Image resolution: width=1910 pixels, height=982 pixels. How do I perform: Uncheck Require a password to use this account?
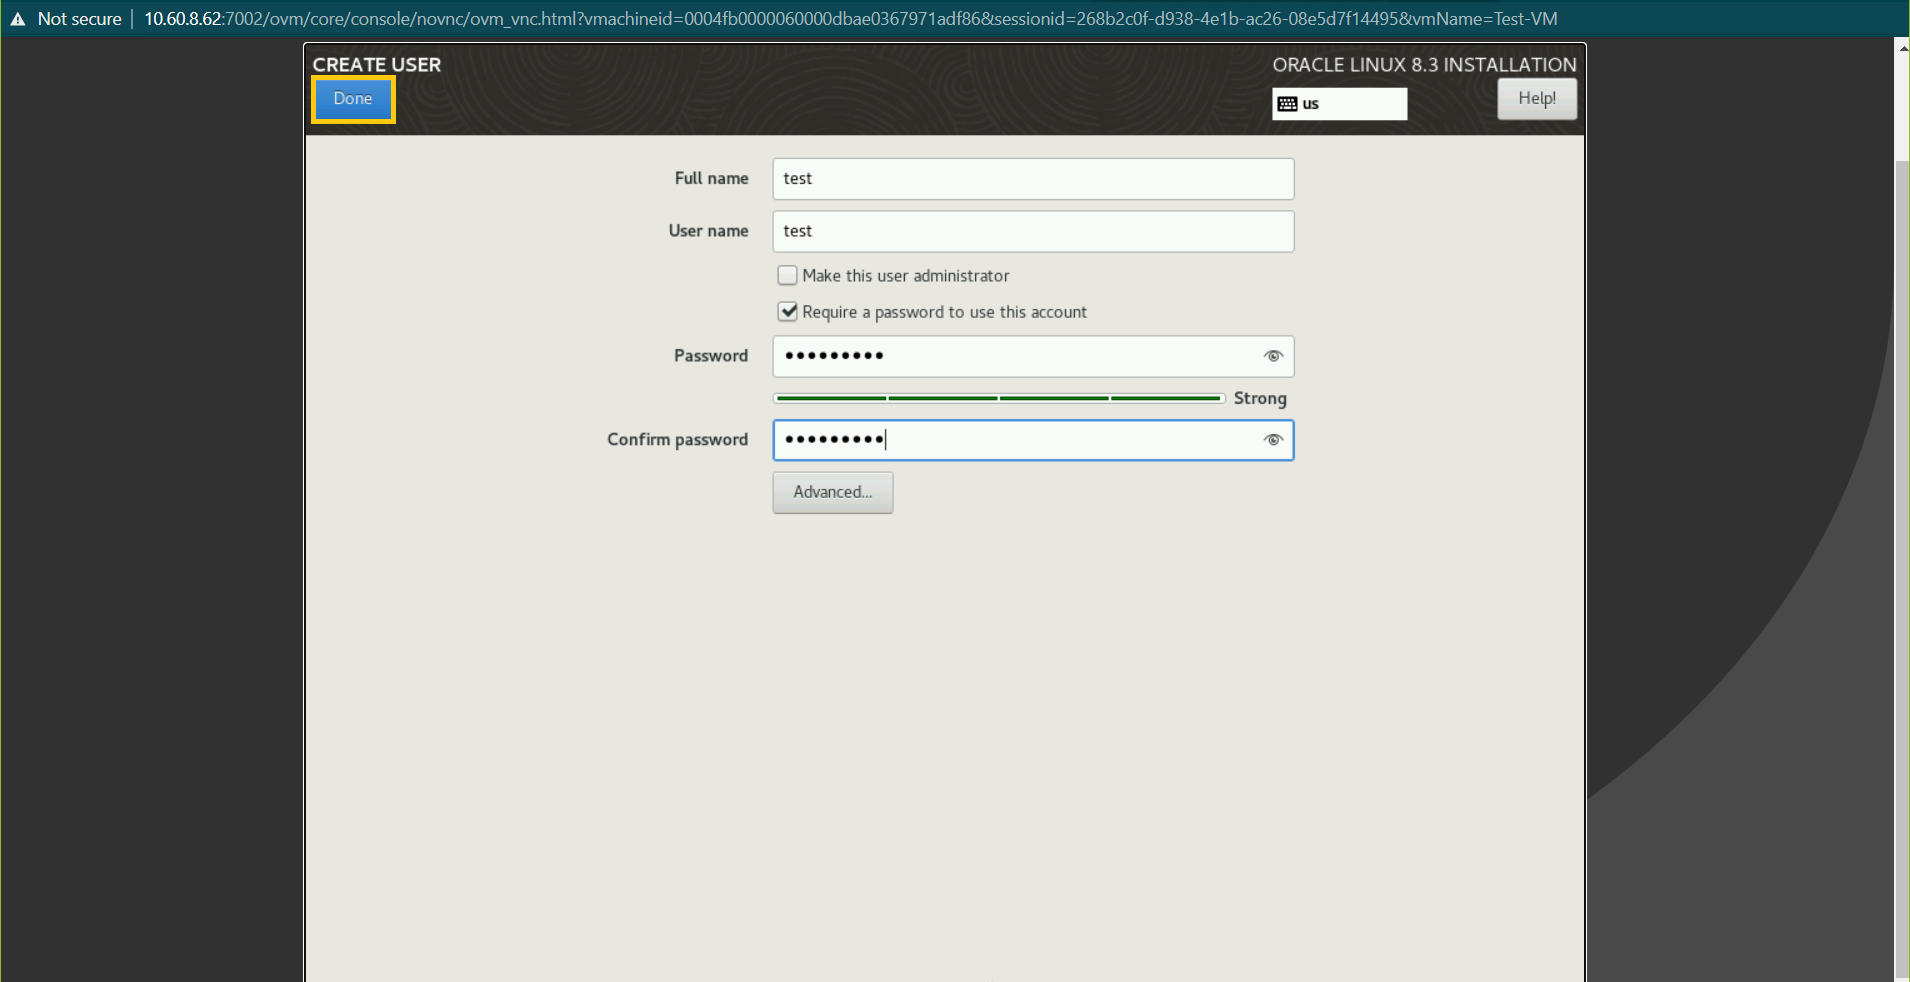point(788,312)
